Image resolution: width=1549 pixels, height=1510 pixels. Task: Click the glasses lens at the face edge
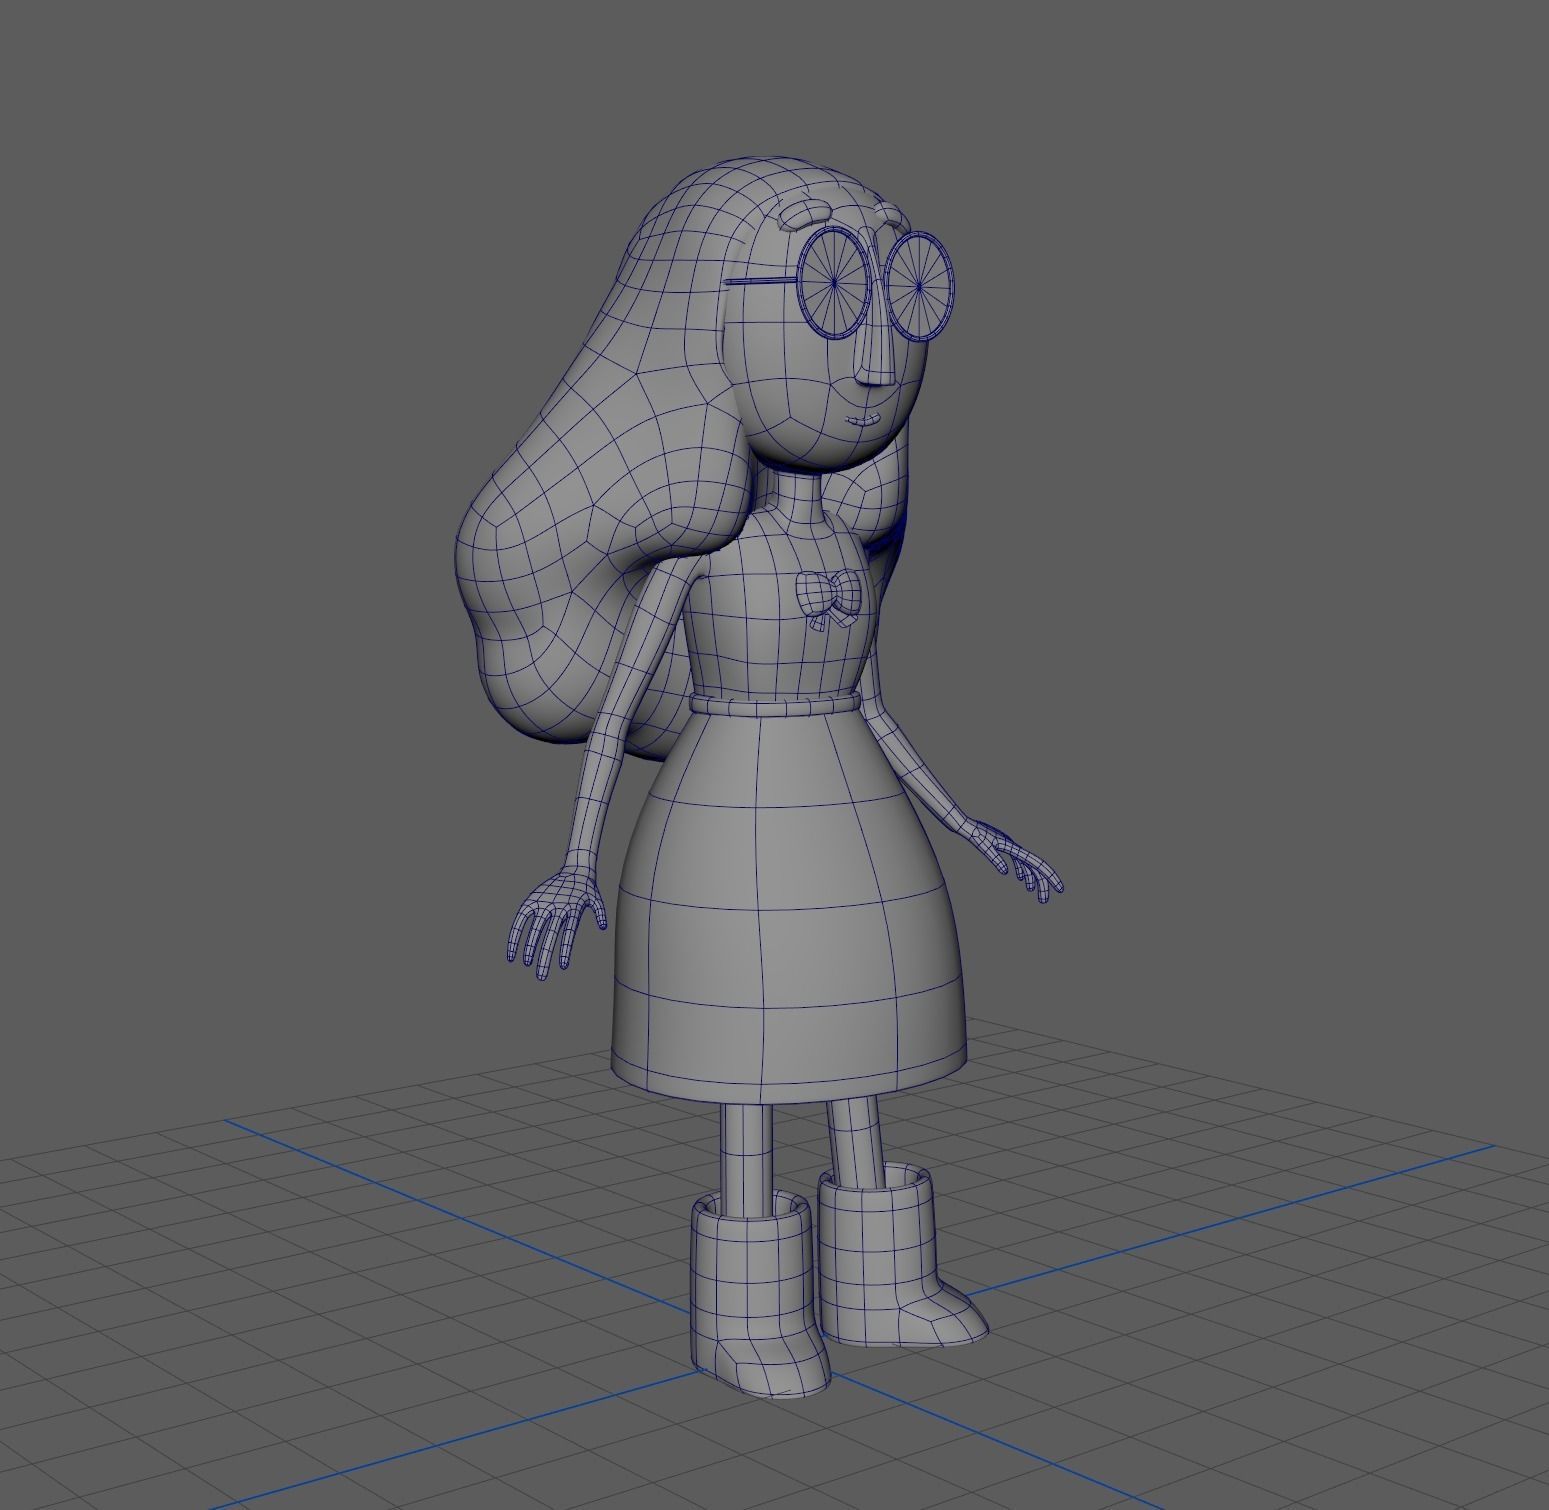tap(919, 287)
